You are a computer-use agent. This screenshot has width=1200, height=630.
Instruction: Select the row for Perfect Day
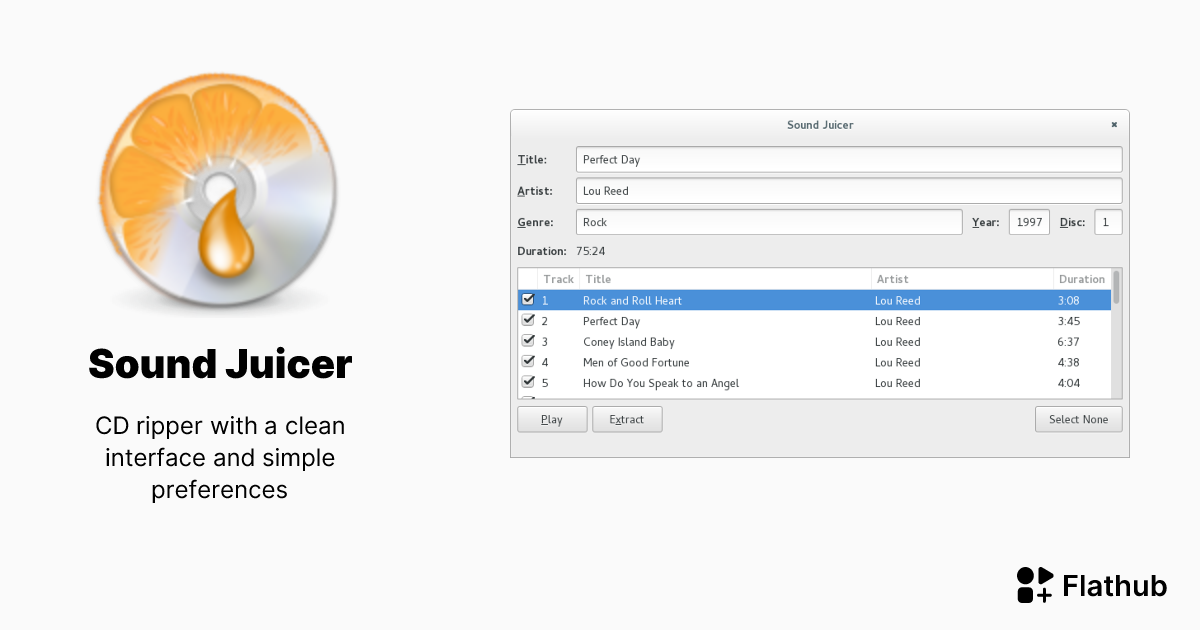[700, 320]
